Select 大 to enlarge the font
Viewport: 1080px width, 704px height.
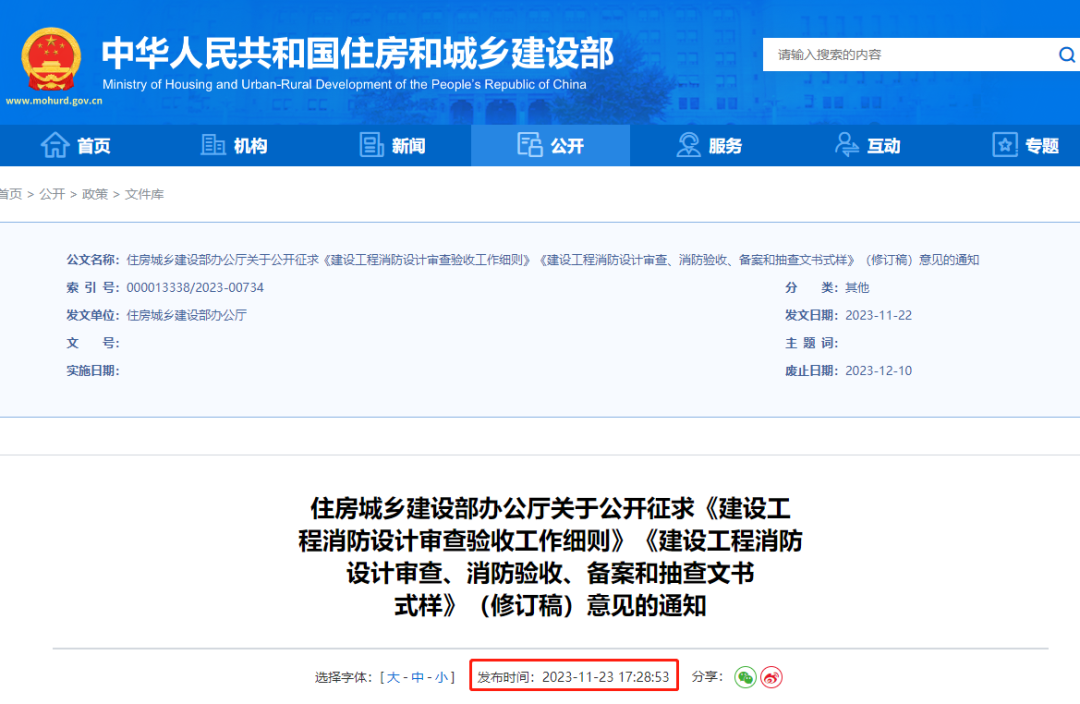coord(392,677)
